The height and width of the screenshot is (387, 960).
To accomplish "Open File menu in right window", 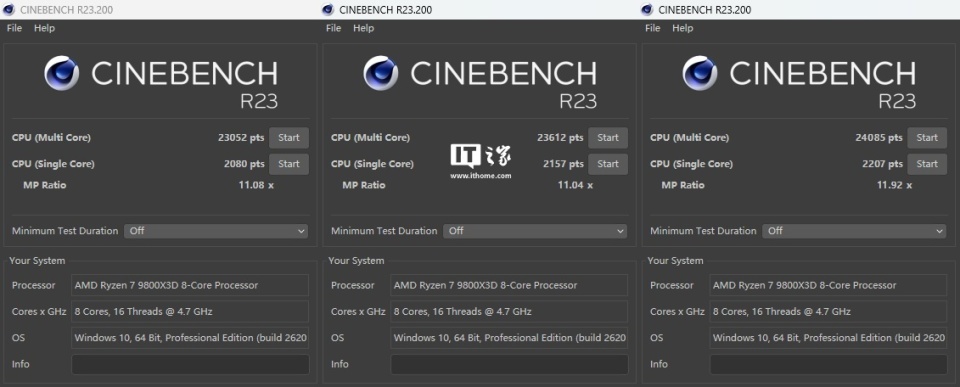I will point(653,28).
